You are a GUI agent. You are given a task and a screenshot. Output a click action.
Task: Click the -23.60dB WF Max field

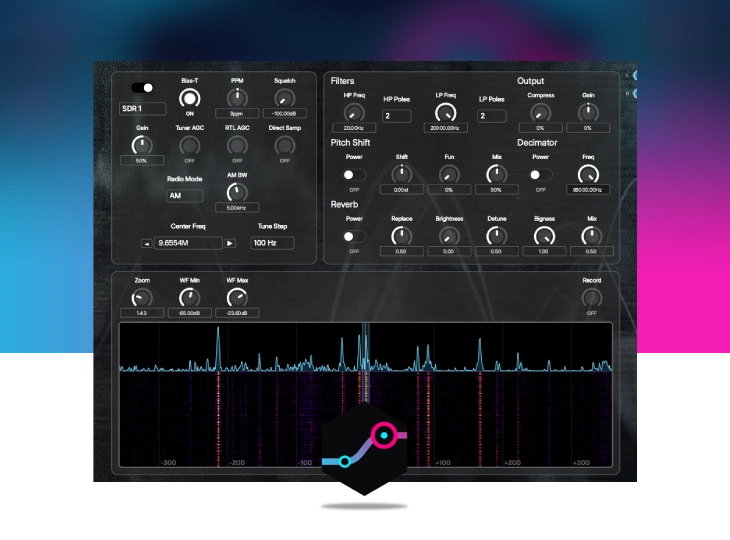[237, 313]
